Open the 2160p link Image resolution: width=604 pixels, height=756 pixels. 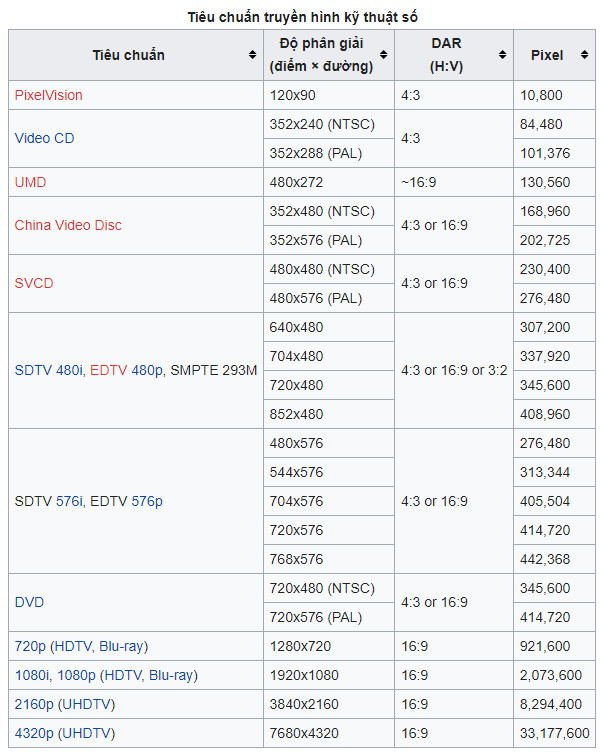click(x=34, y=704)
